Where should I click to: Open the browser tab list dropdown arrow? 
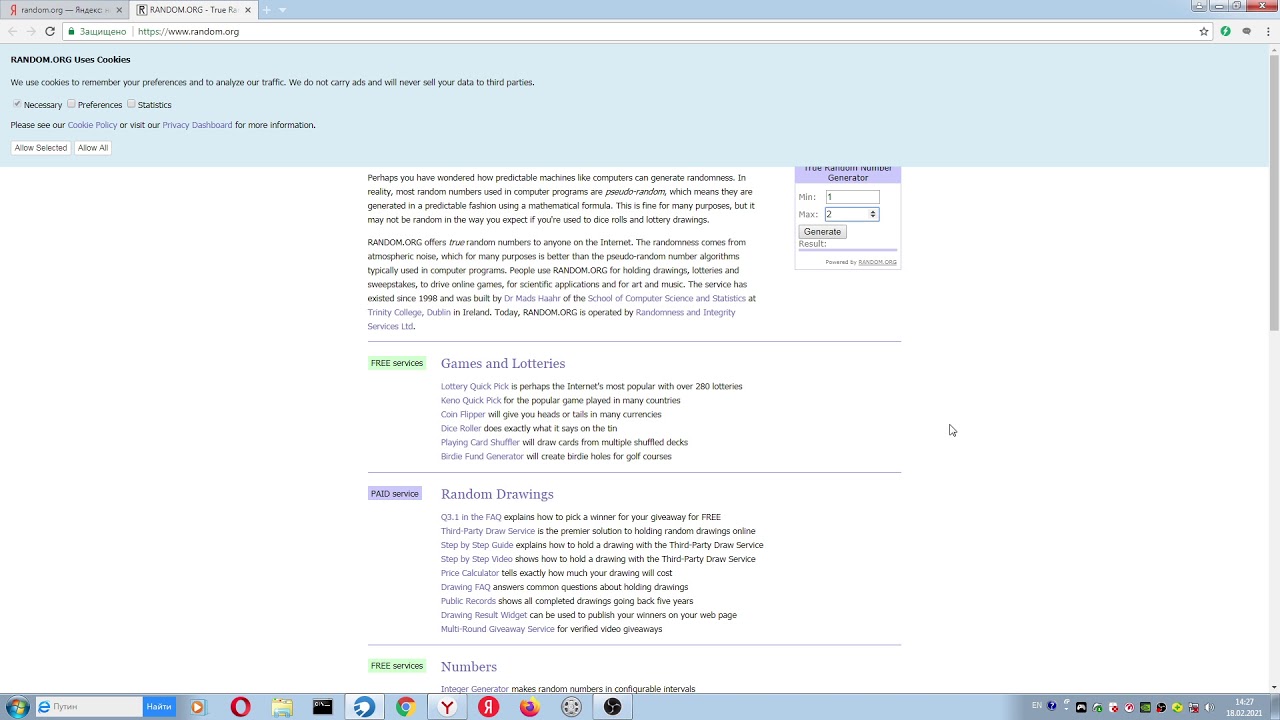(x=282, y=10)
